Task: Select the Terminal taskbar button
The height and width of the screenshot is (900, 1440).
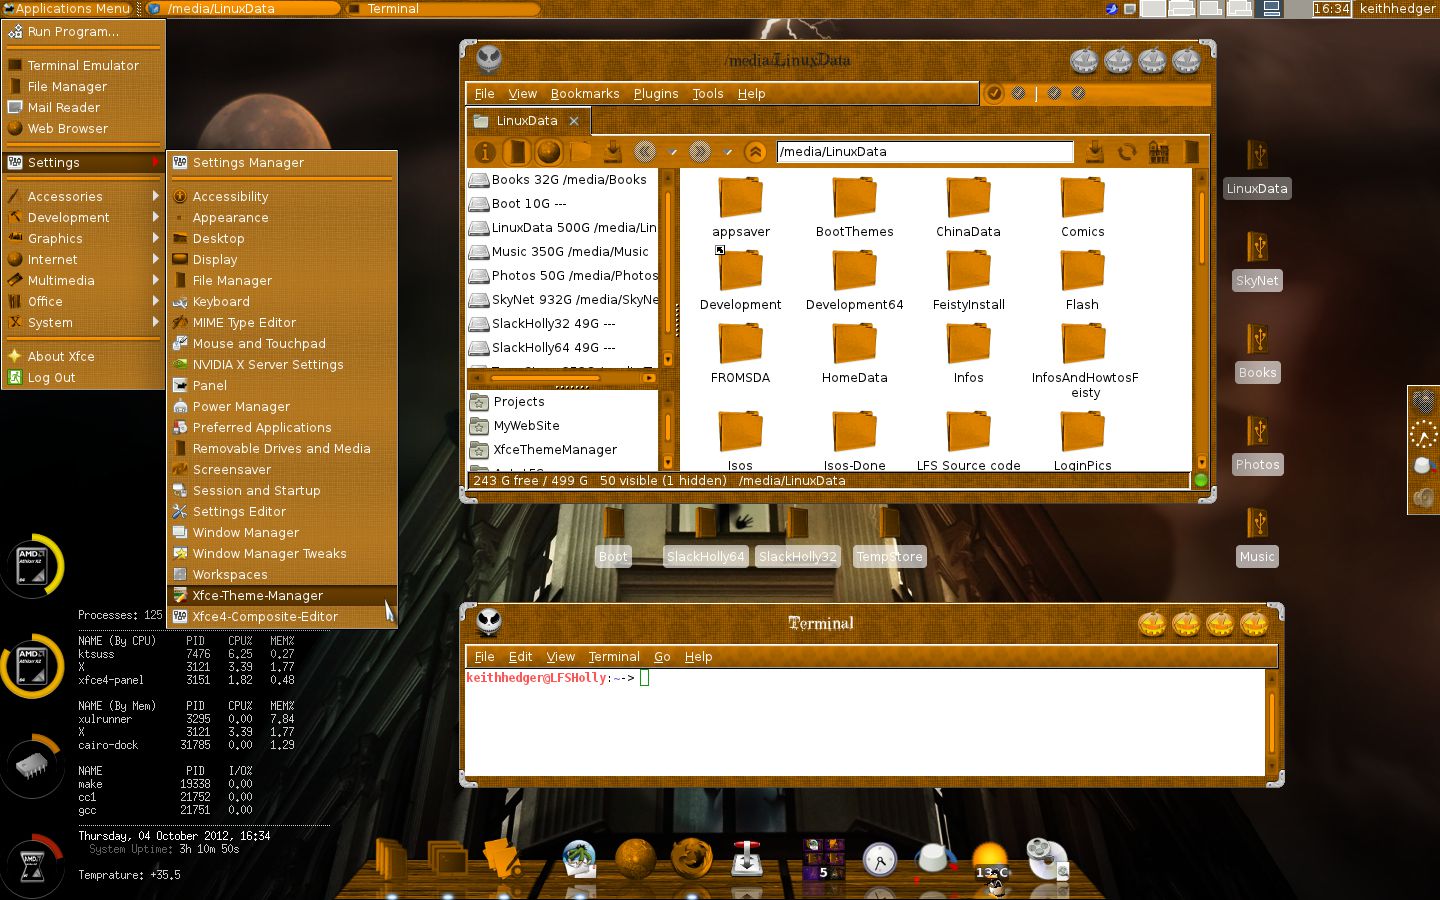Action: [442, 8]
